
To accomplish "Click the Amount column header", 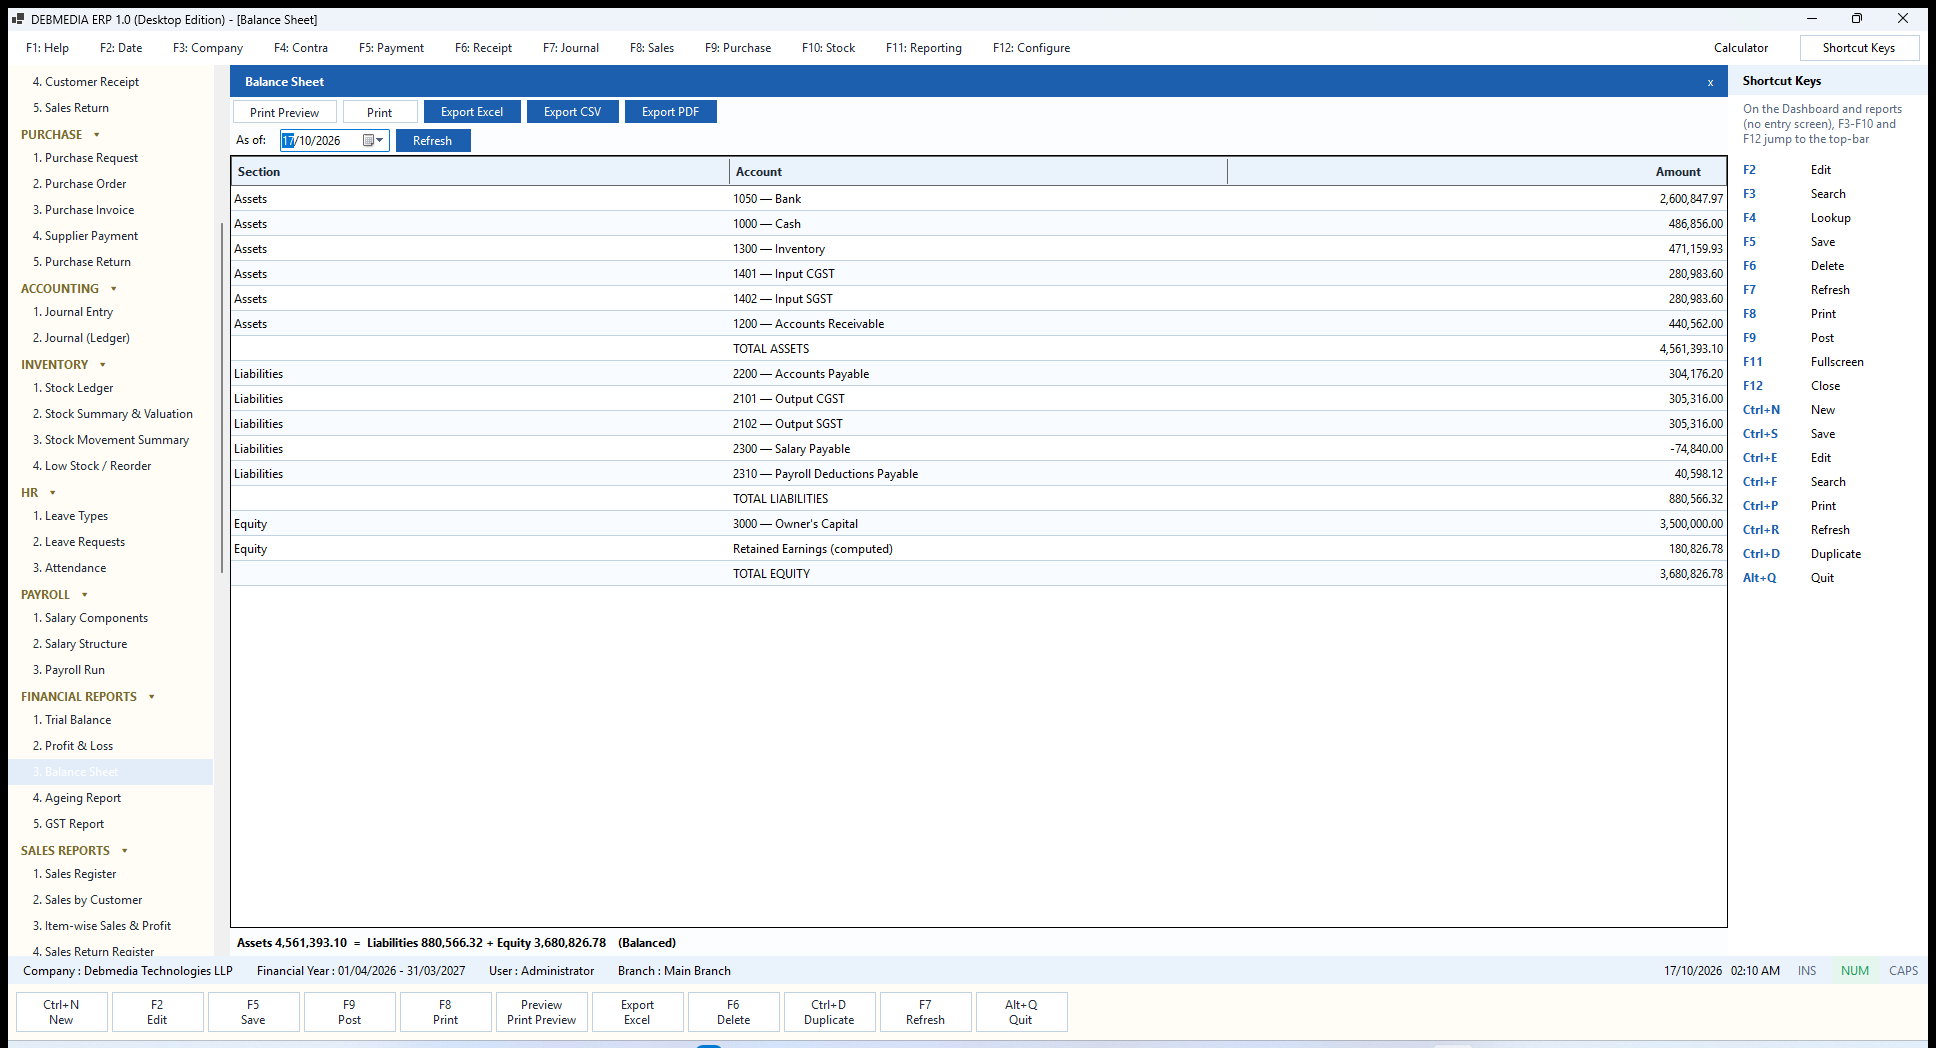I will (x=1476, y=172).
